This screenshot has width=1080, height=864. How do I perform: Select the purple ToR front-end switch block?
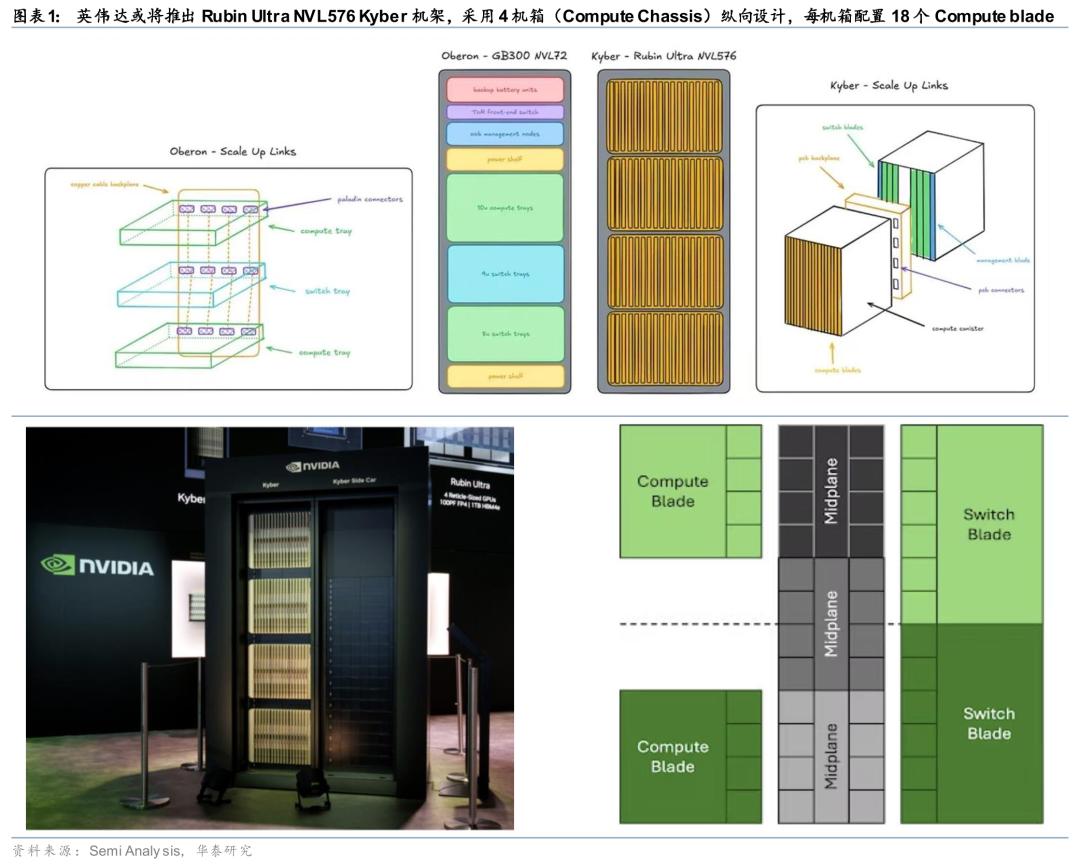[x=505, y=112]
